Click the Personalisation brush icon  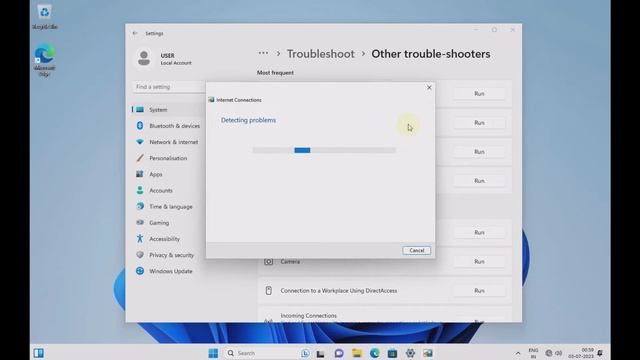tap(140, 158)
